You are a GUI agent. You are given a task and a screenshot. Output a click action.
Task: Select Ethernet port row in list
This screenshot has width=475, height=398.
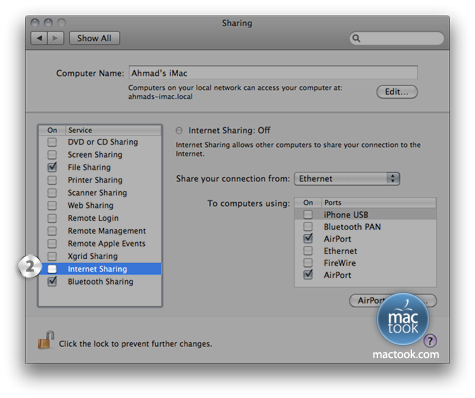pyautogui.click(x=365, y=251)
